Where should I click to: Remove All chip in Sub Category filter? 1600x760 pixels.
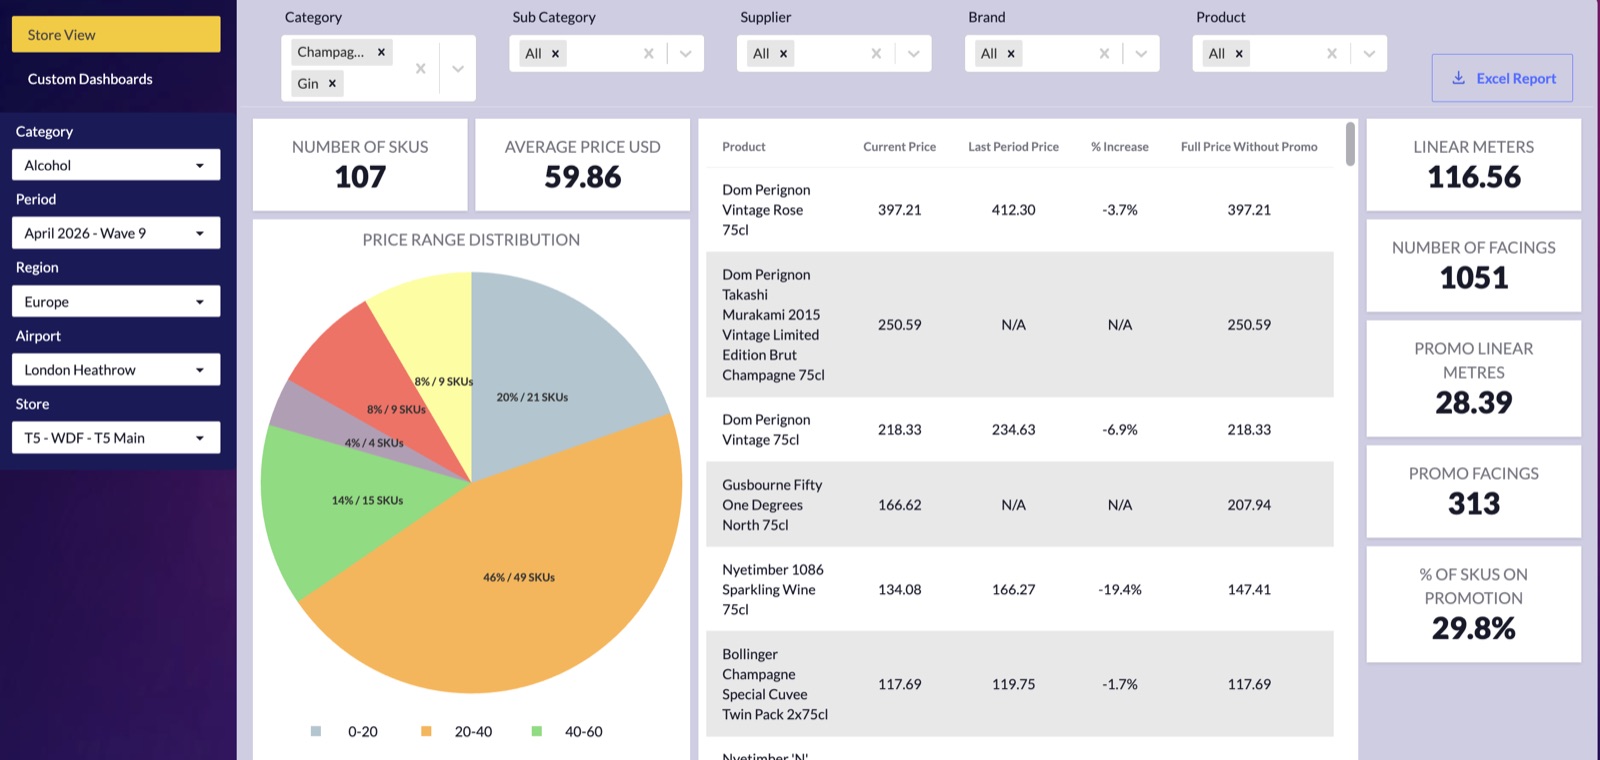click(x=555, y=54)
